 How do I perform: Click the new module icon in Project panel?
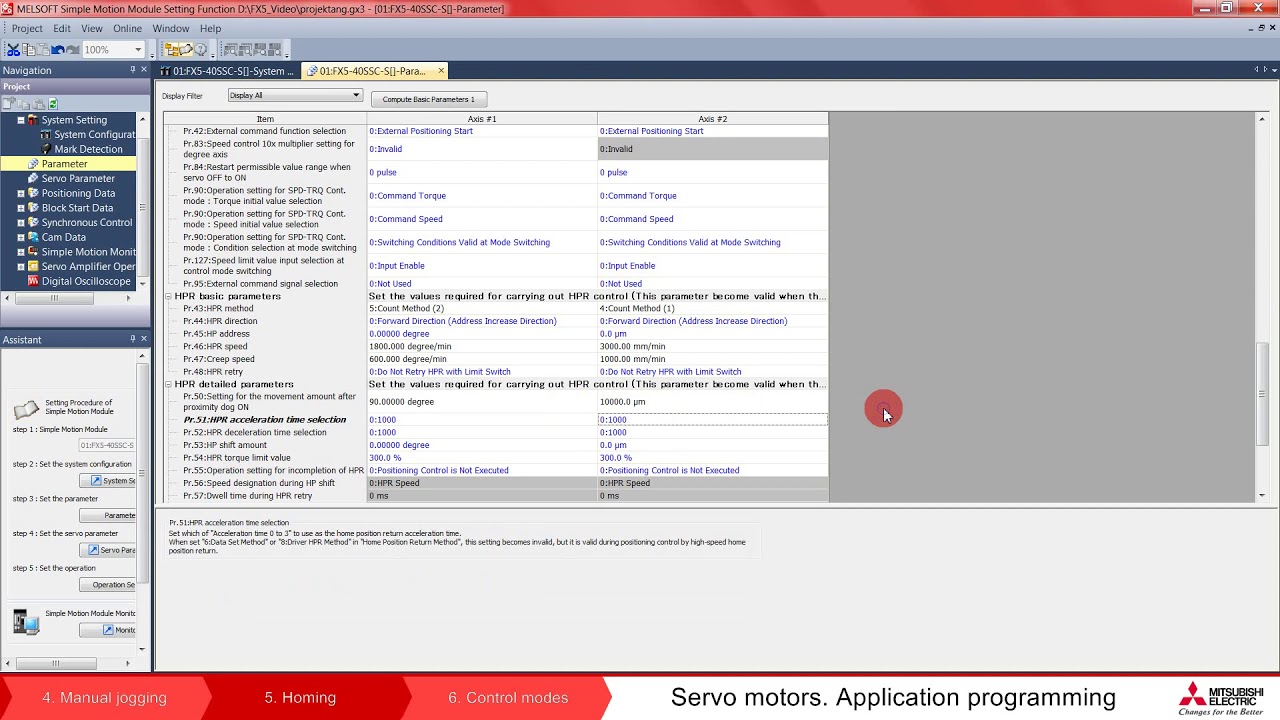(x=9, y=103)
